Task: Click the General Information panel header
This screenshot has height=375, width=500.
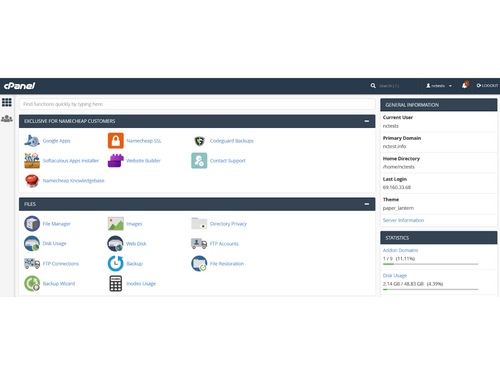Action: pos(439,105)
